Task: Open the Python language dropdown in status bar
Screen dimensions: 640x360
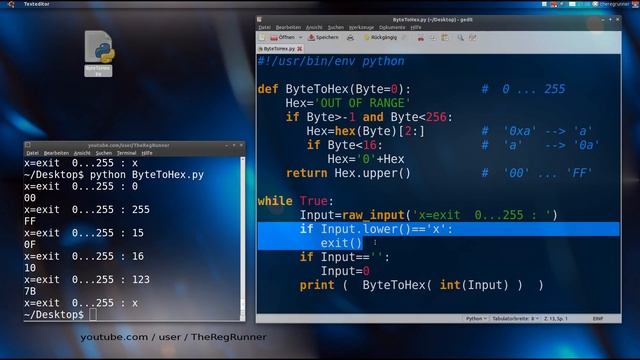Action: [x=476, y=319]
